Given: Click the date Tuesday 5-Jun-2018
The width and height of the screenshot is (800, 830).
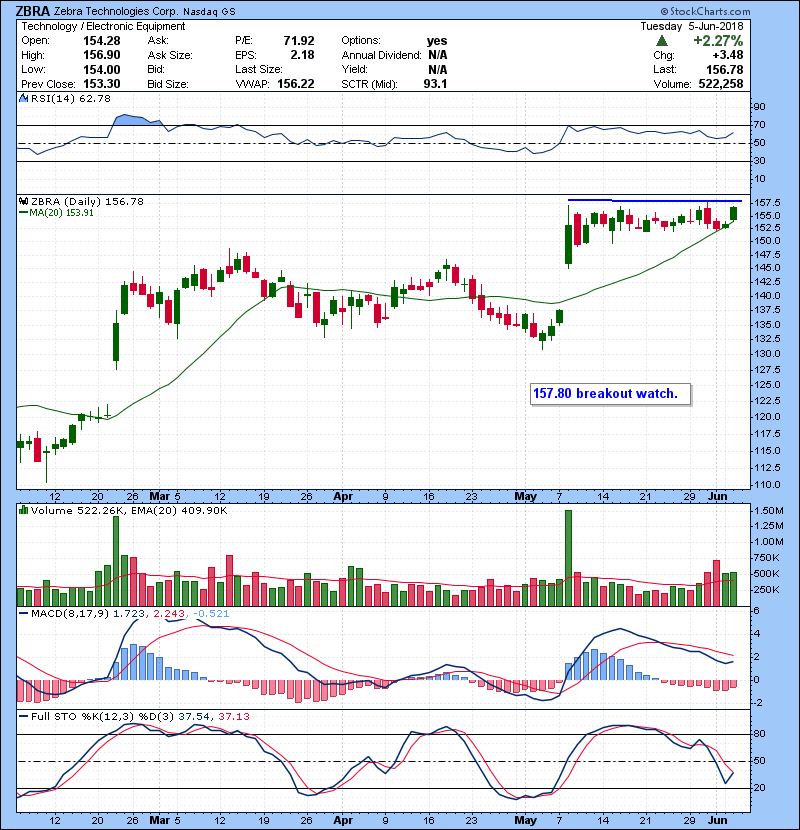Looking at the screenshot, I should (x=691, y=26).
